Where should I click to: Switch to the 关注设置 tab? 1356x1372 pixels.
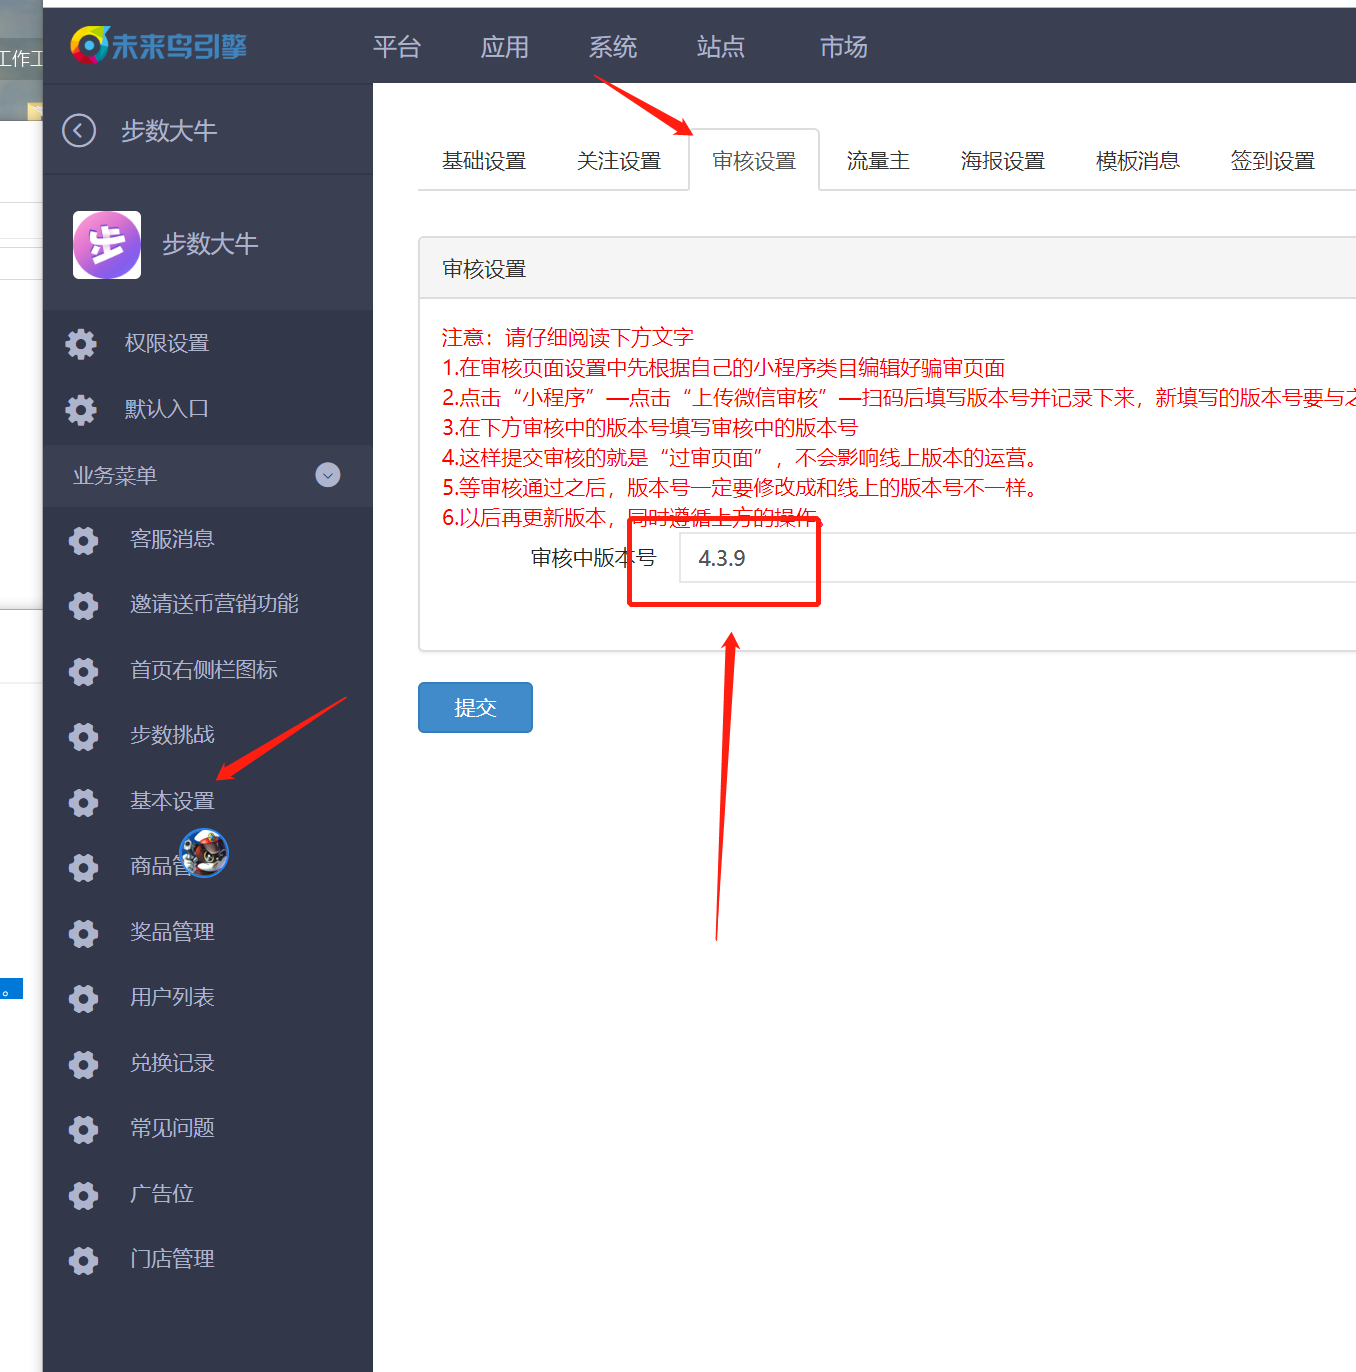pyautogui.click(x=619, y=161)
